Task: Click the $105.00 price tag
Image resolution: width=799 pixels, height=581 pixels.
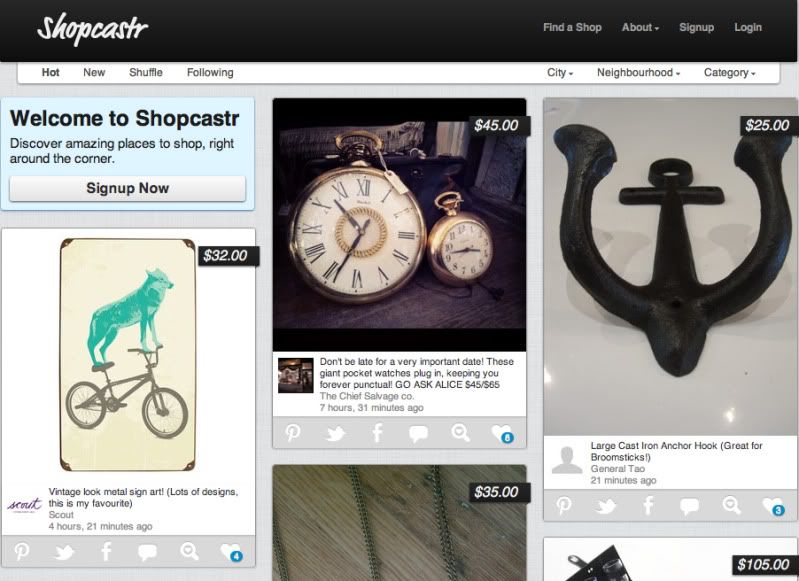Action: 765,565
